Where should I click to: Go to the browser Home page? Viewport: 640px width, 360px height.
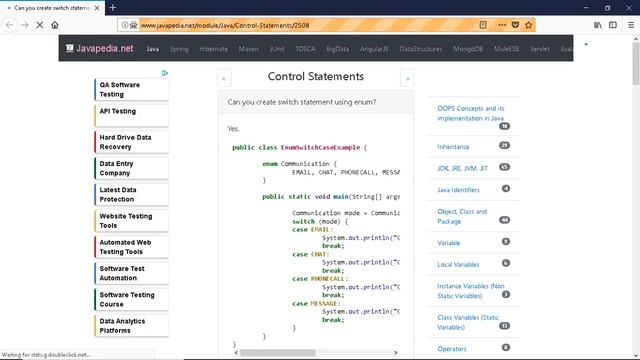(55, 25)
